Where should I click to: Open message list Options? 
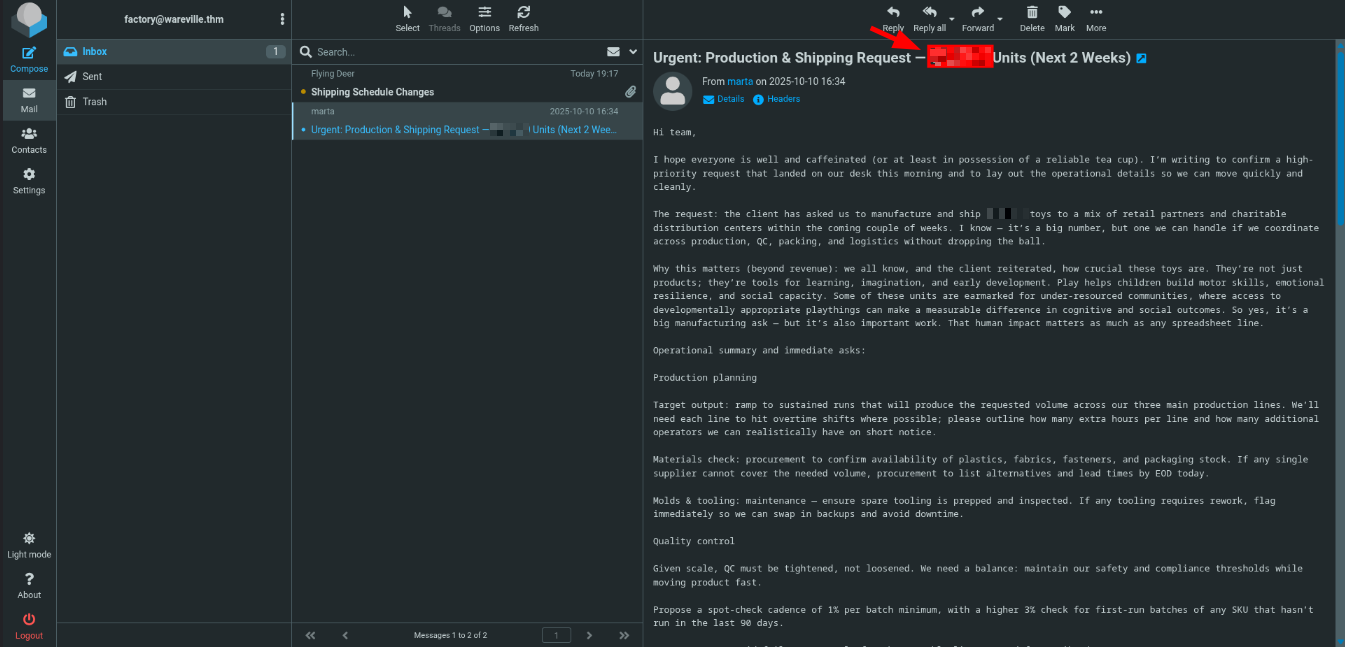pyautogui.click(x=484, y=19)
